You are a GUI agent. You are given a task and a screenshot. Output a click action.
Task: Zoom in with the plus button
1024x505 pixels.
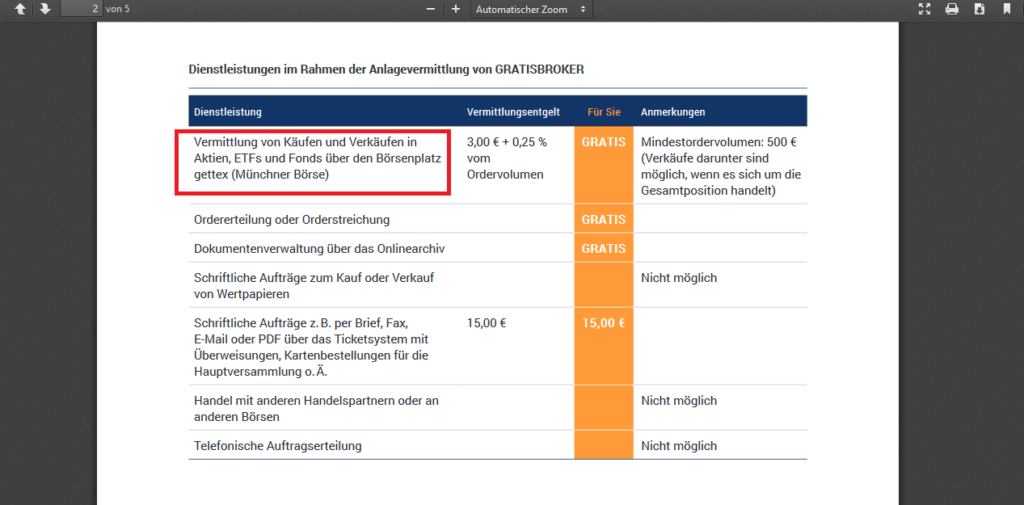tap(456, 9)
